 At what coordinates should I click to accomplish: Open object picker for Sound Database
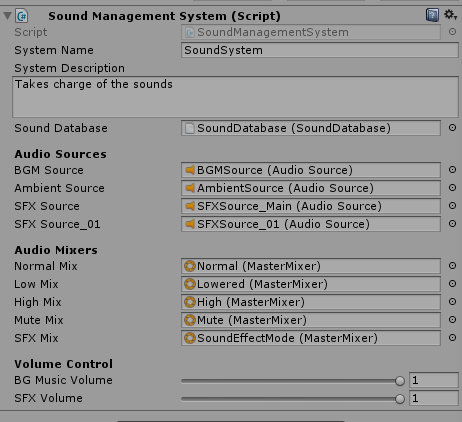452,128
